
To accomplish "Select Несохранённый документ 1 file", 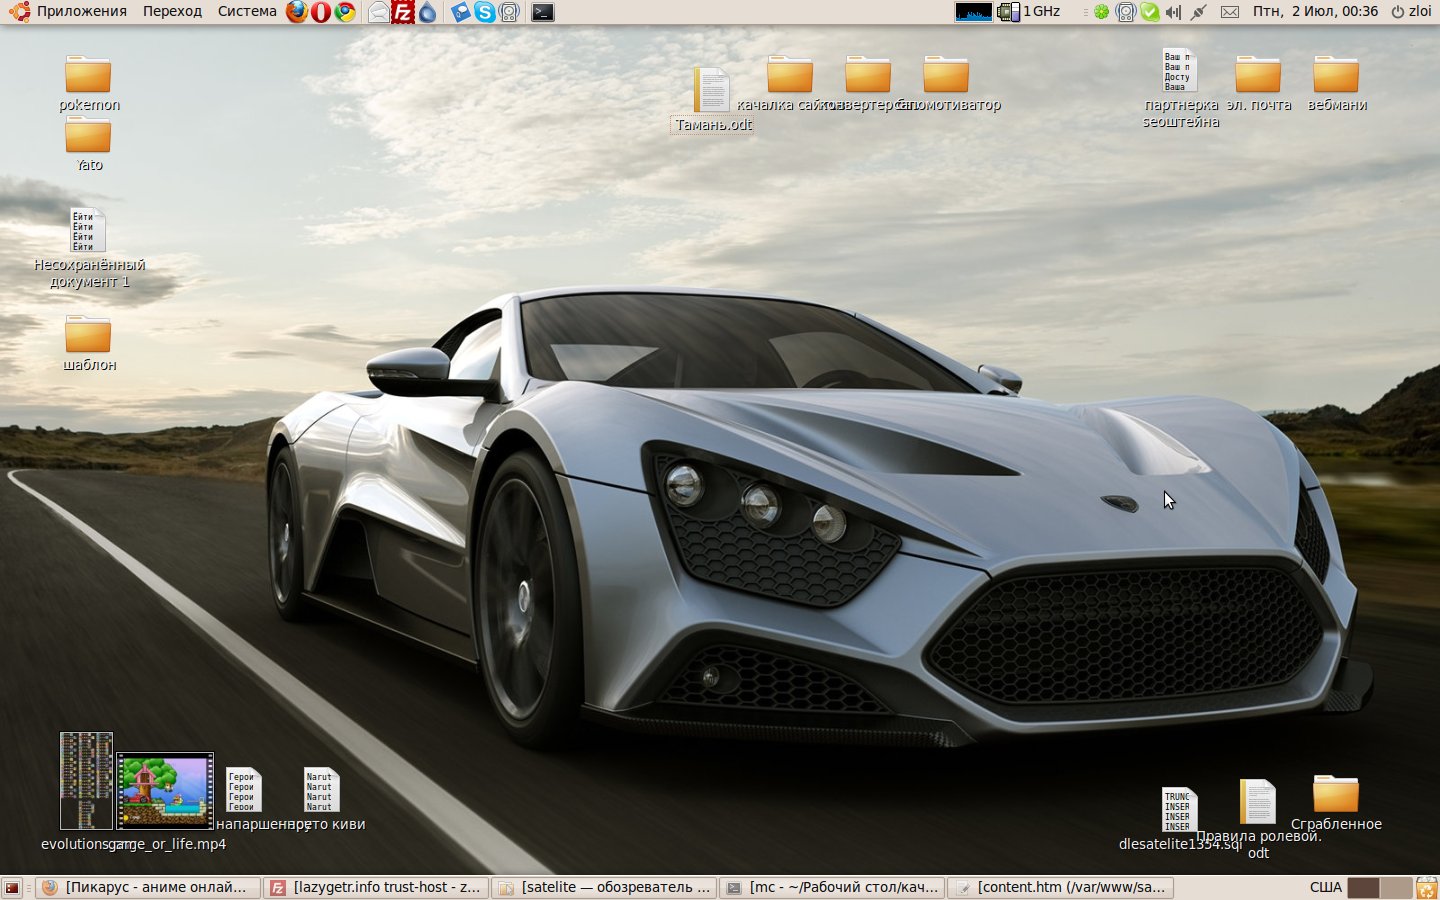I will tap(88, 248).
